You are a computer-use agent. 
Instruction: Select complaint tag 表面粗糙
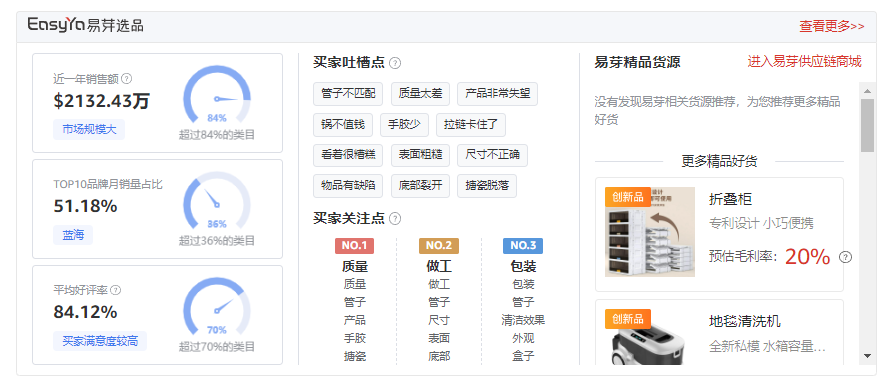420,155
